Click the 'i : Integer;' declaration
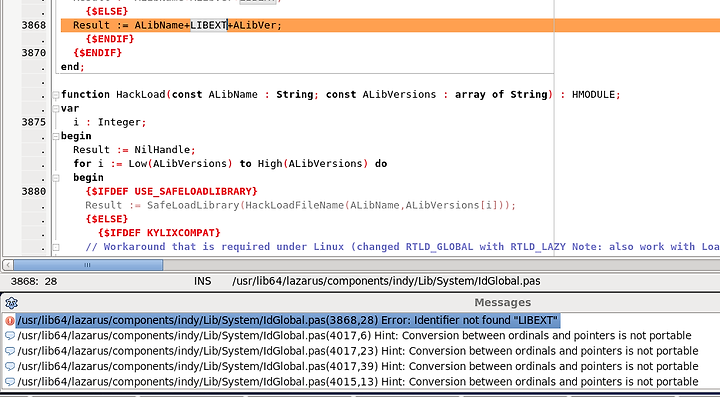The width and height of the screenshot is (720, 397). click(110, 122)
